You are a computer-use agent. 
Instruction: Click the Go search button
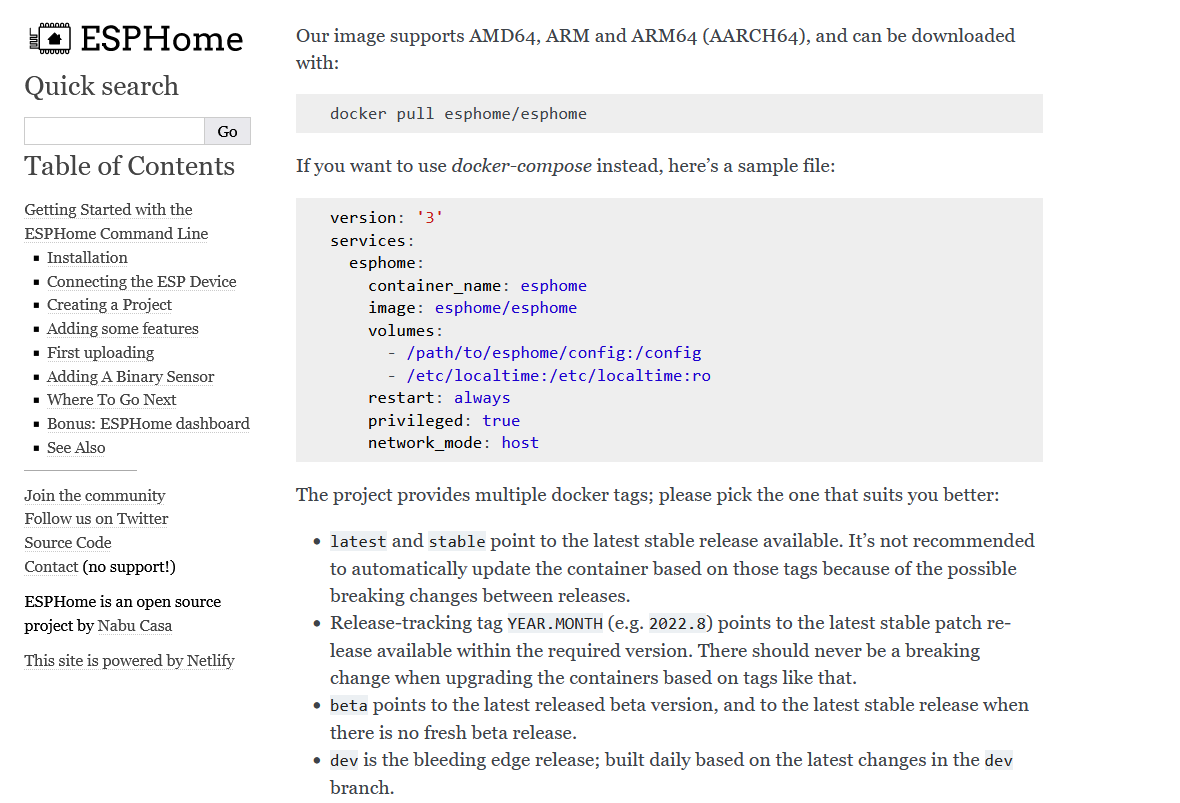tap(227, 131)
